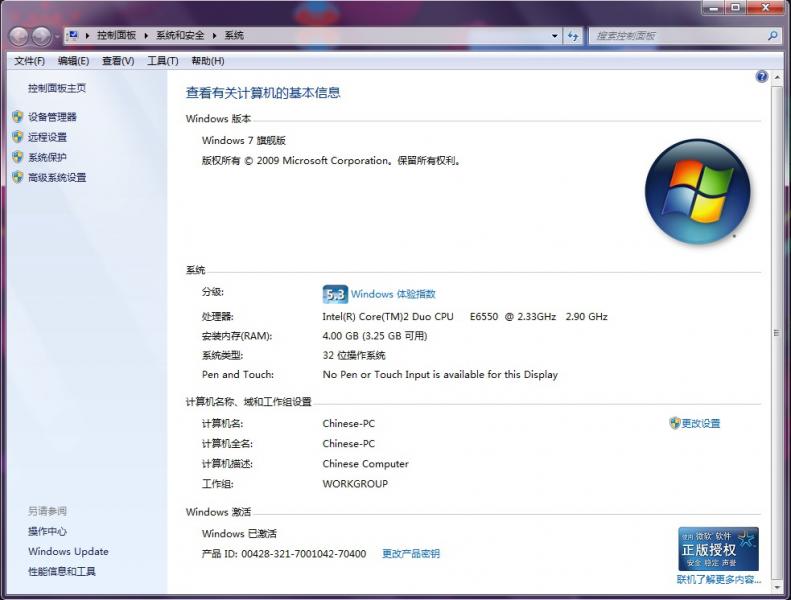Click the 更改产品密钥 link
Screen dimensions: 791x600
point(411,554)
